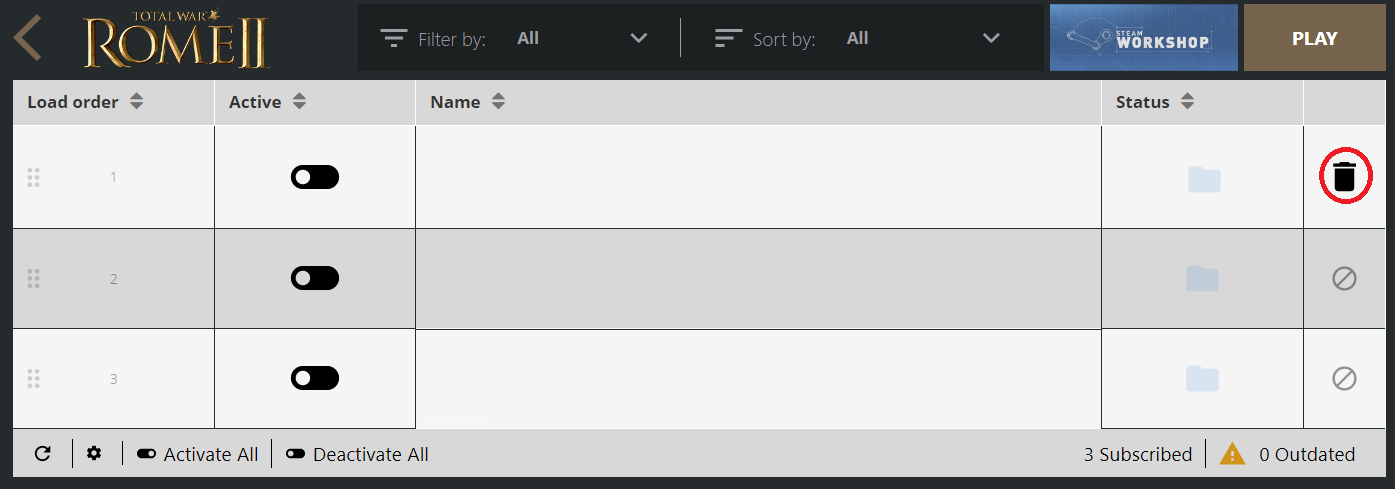Sort by the Load order column
This screenshot has height=489, width=1395.
pos(85,102)
